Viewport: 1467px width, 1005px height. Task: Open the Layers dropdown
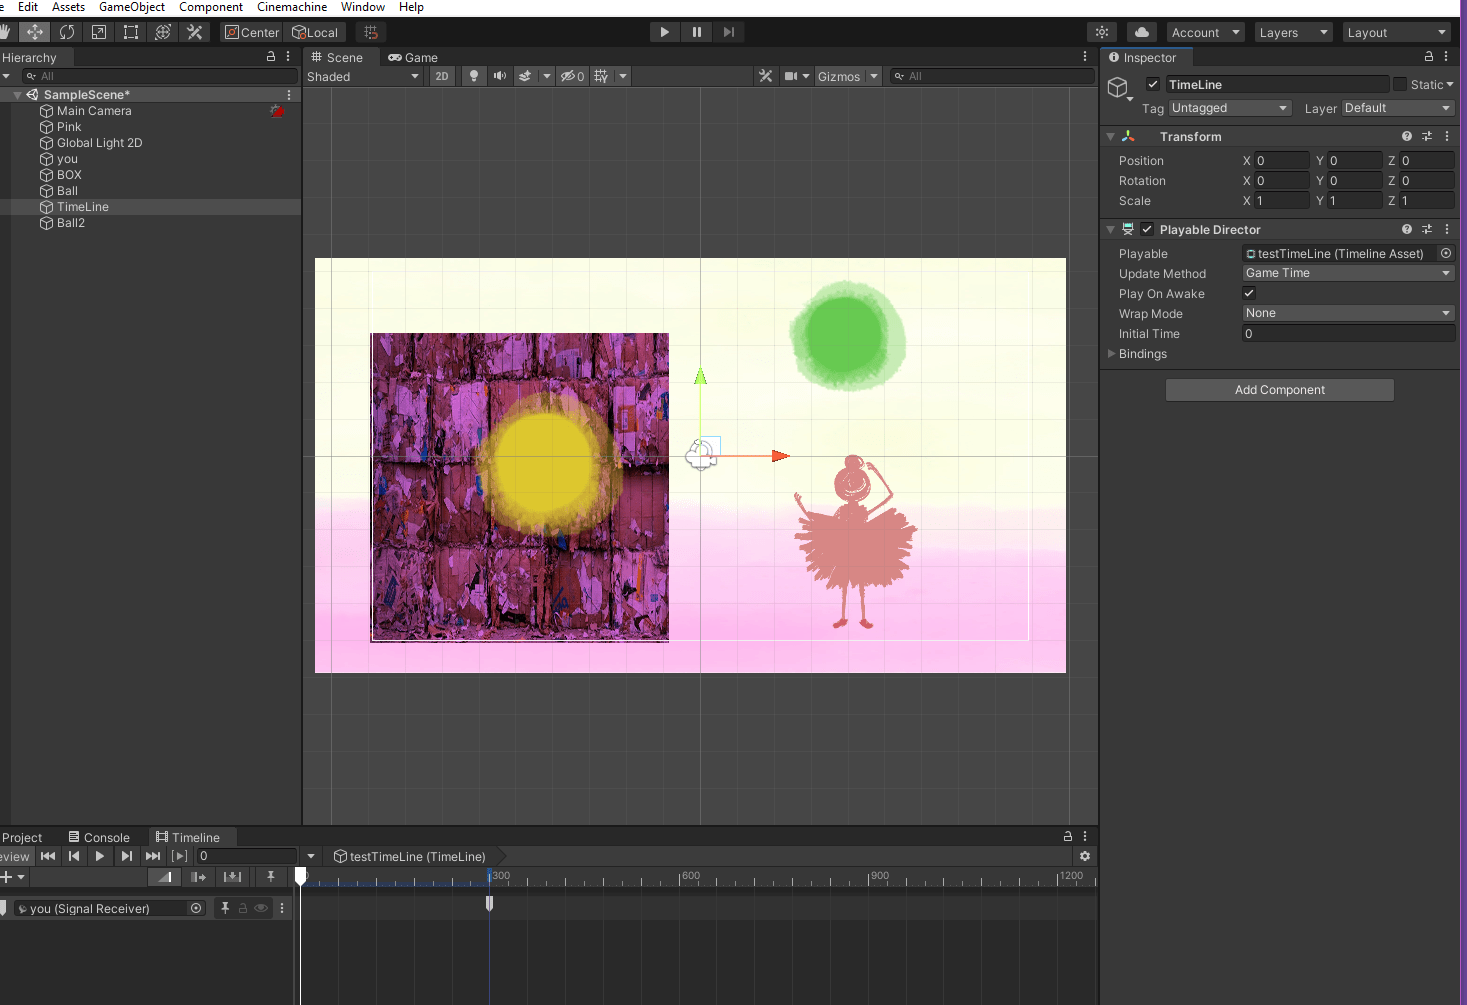[x=1293, y=32]
